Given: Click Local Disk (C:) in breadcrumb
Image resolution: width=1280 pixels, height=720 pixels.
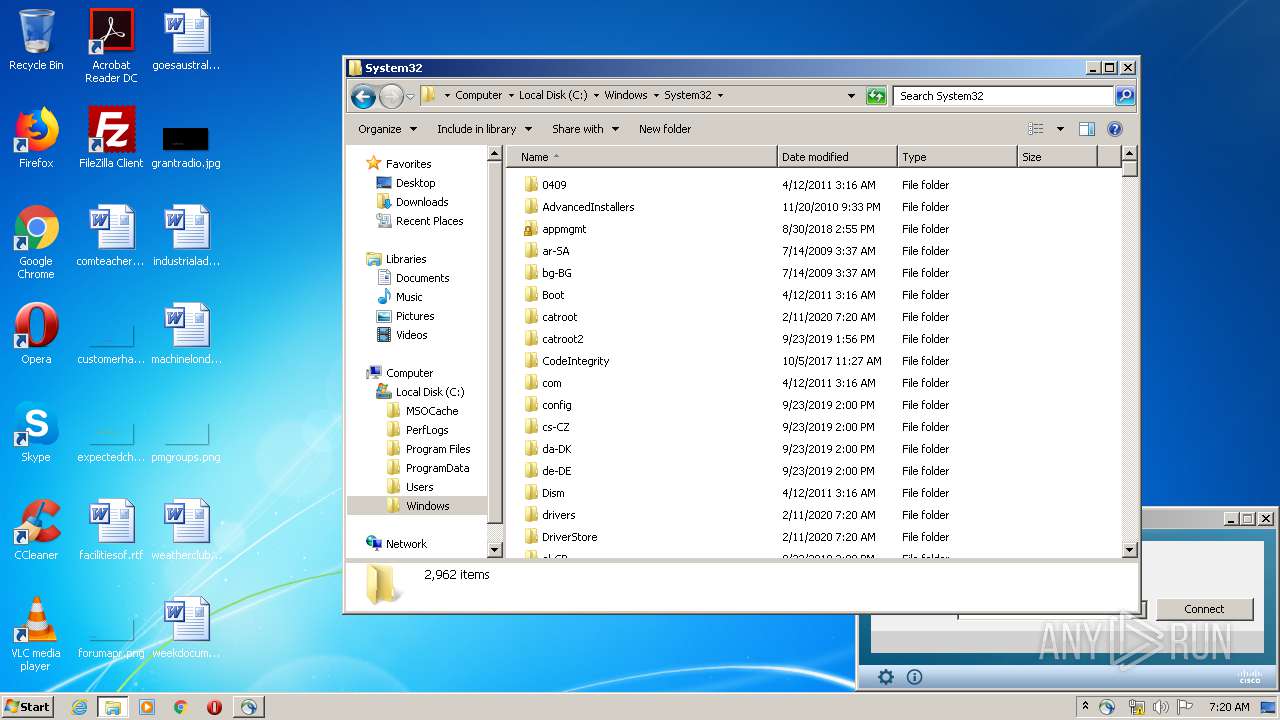Looking at the screenshot, I should point(553,96).
